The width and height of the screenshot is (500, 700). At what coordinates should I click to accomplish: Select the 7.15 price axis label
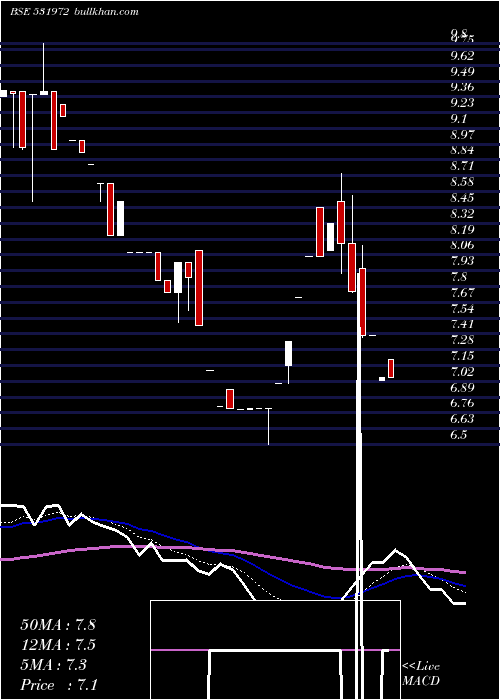pyautogui.click(x=462, y=356)
